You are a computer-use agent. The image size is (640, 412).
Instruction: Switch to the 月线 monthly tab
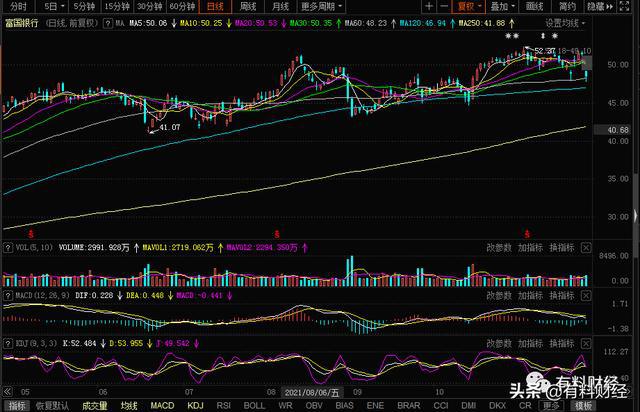(x=280, y=7)
